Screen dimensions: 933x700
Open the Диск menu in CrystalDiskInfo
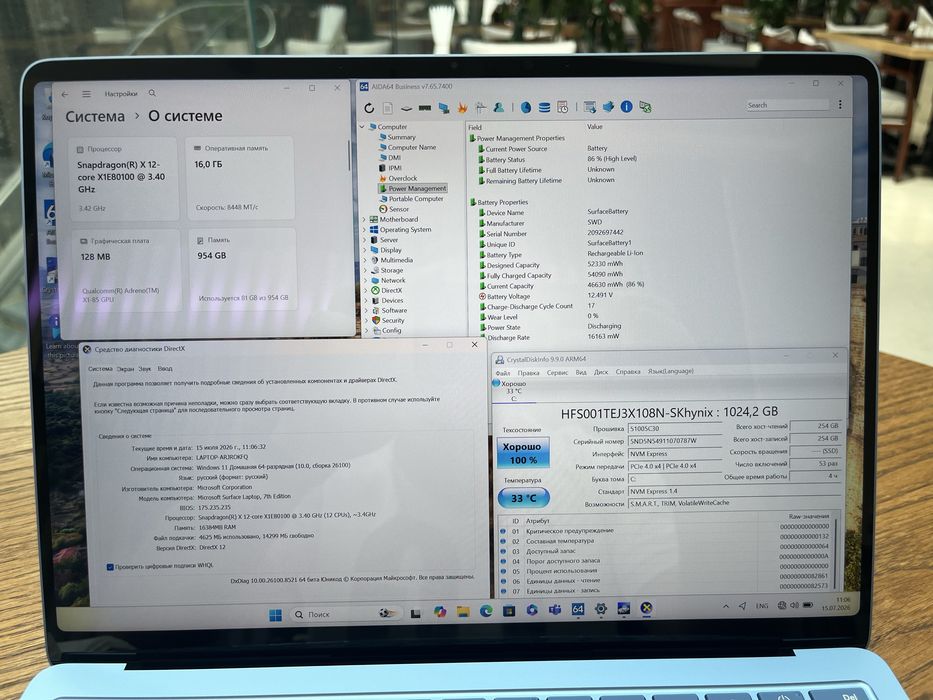point(601,372)
